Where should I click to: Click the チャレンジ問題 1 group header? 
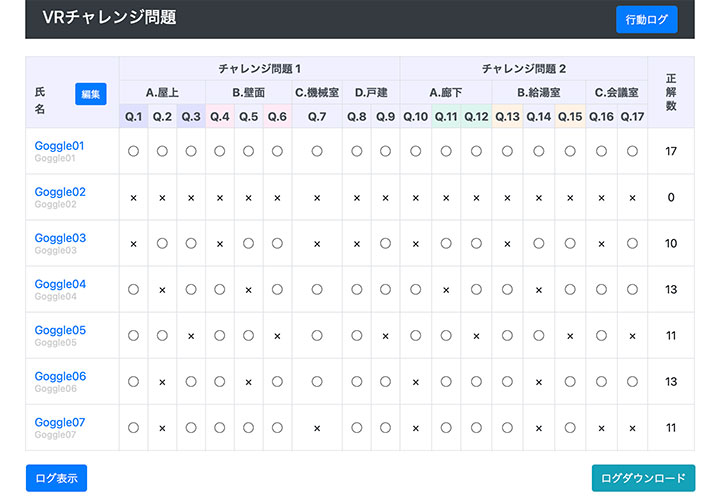(259, 69)
